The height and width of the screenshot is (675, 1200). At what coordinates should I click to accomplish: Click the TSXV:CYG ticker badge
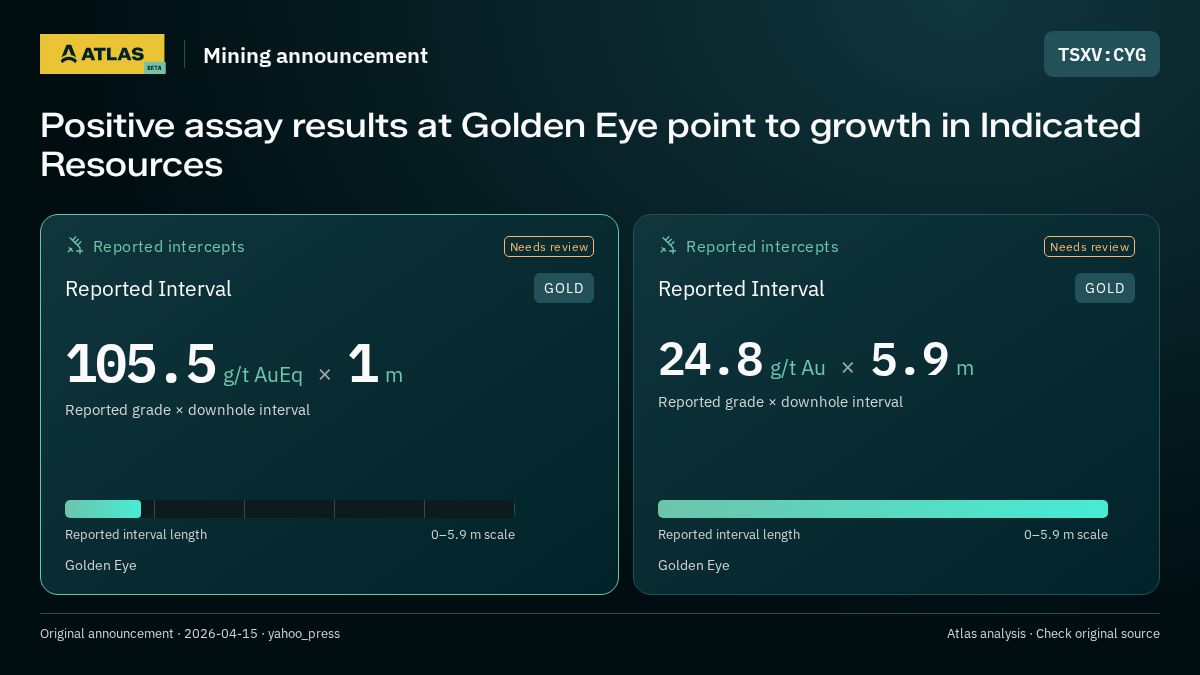click(1102, 54)
